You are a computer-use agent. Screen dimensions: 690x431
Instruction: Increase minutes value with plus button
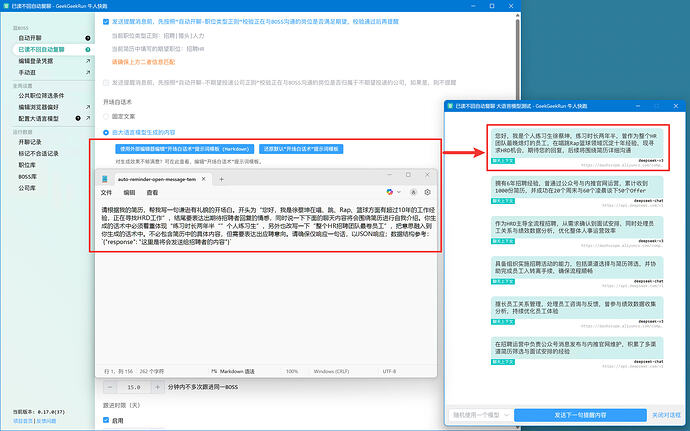(157, 387)
